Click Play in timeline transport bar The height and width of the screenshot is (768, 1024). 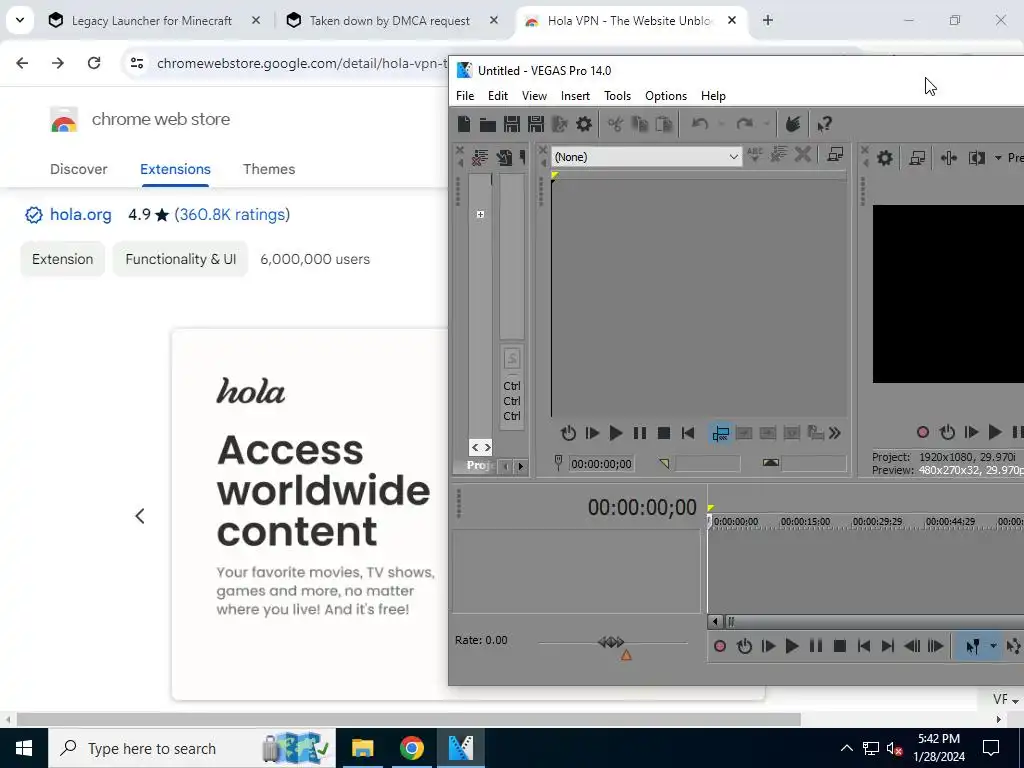point(792,646)
